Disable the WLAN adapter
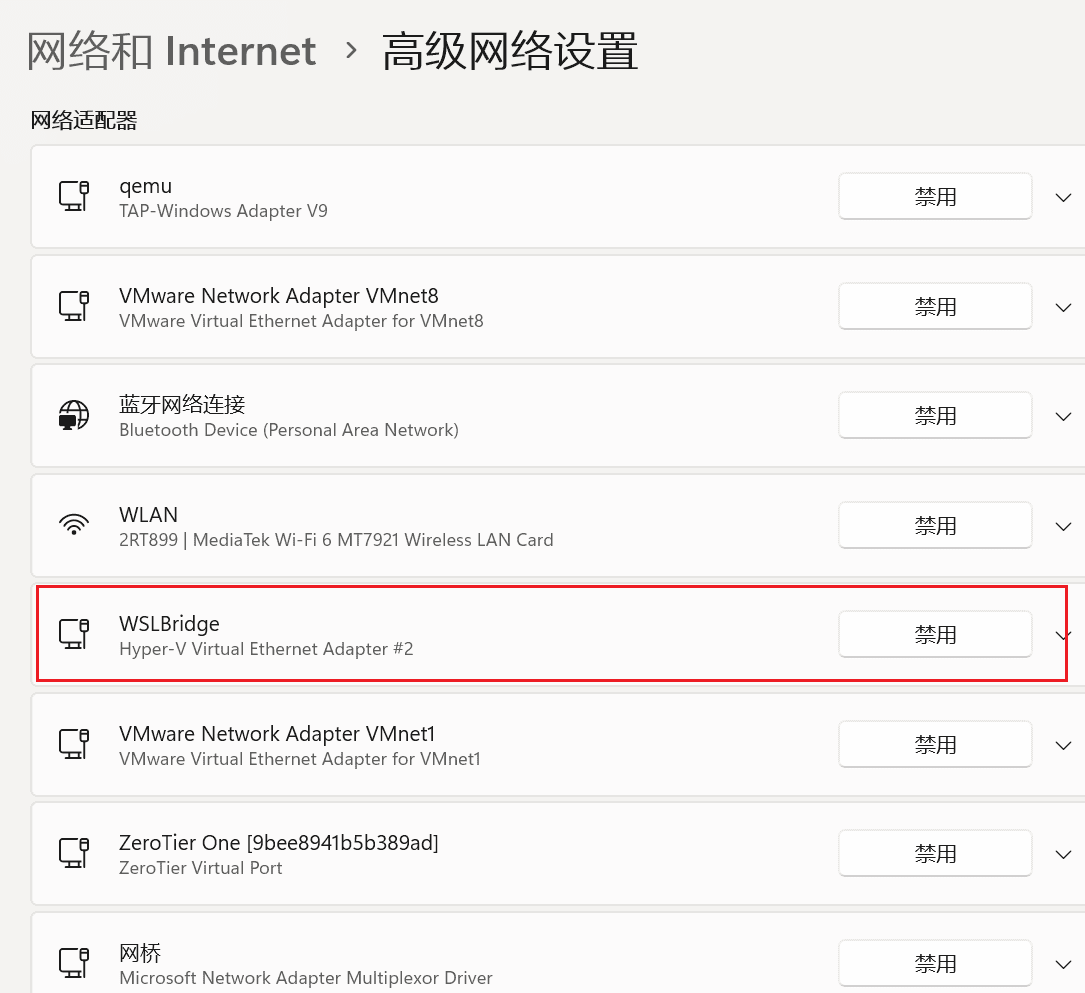 (x=935, y=526)
